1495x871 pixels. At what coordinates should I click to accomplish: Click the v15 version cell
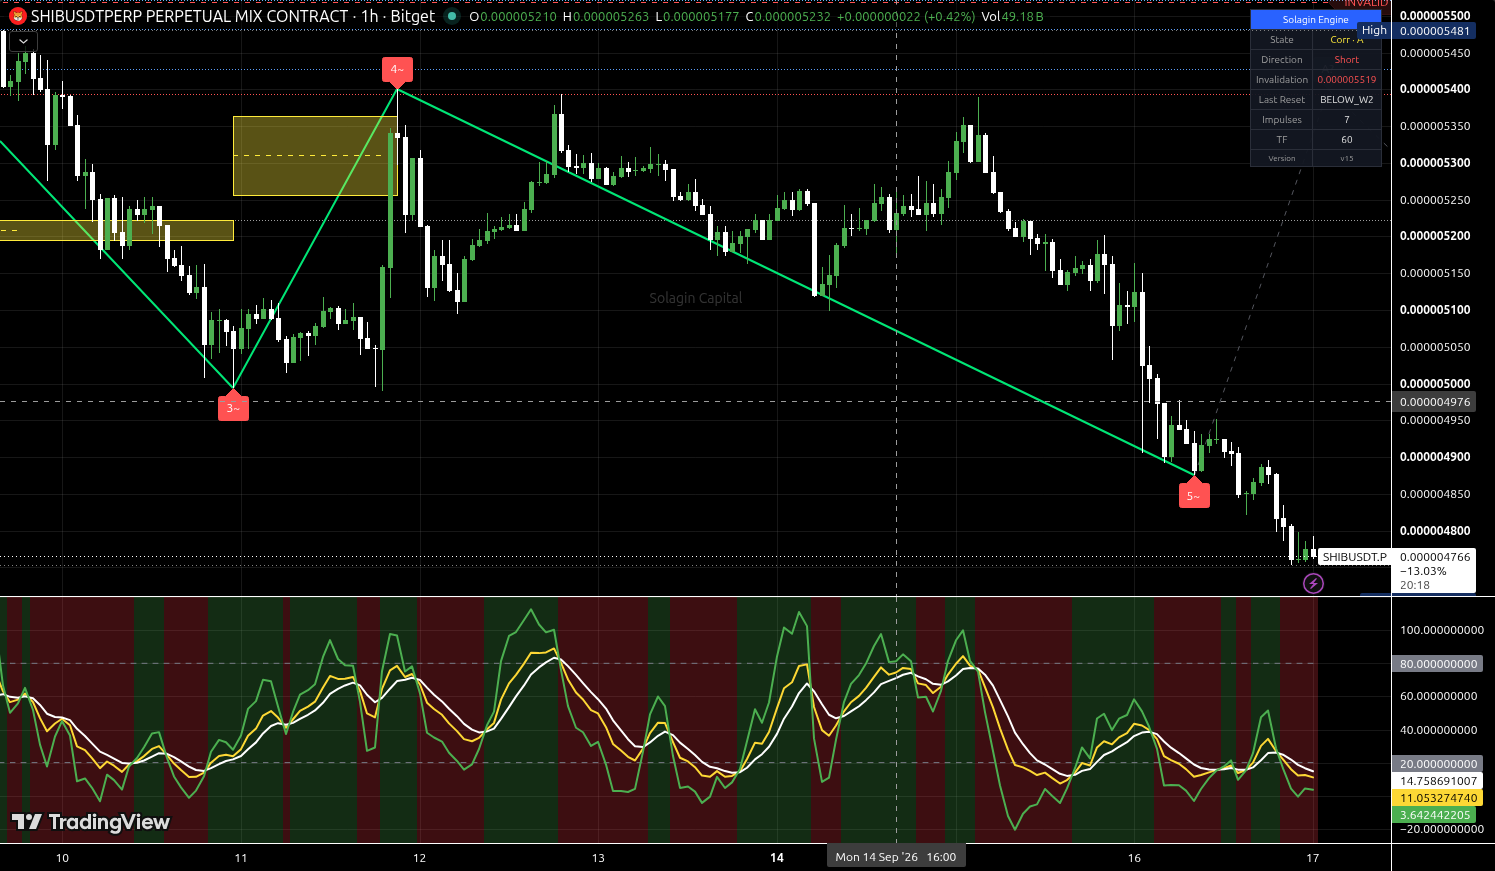[1346, 158]
